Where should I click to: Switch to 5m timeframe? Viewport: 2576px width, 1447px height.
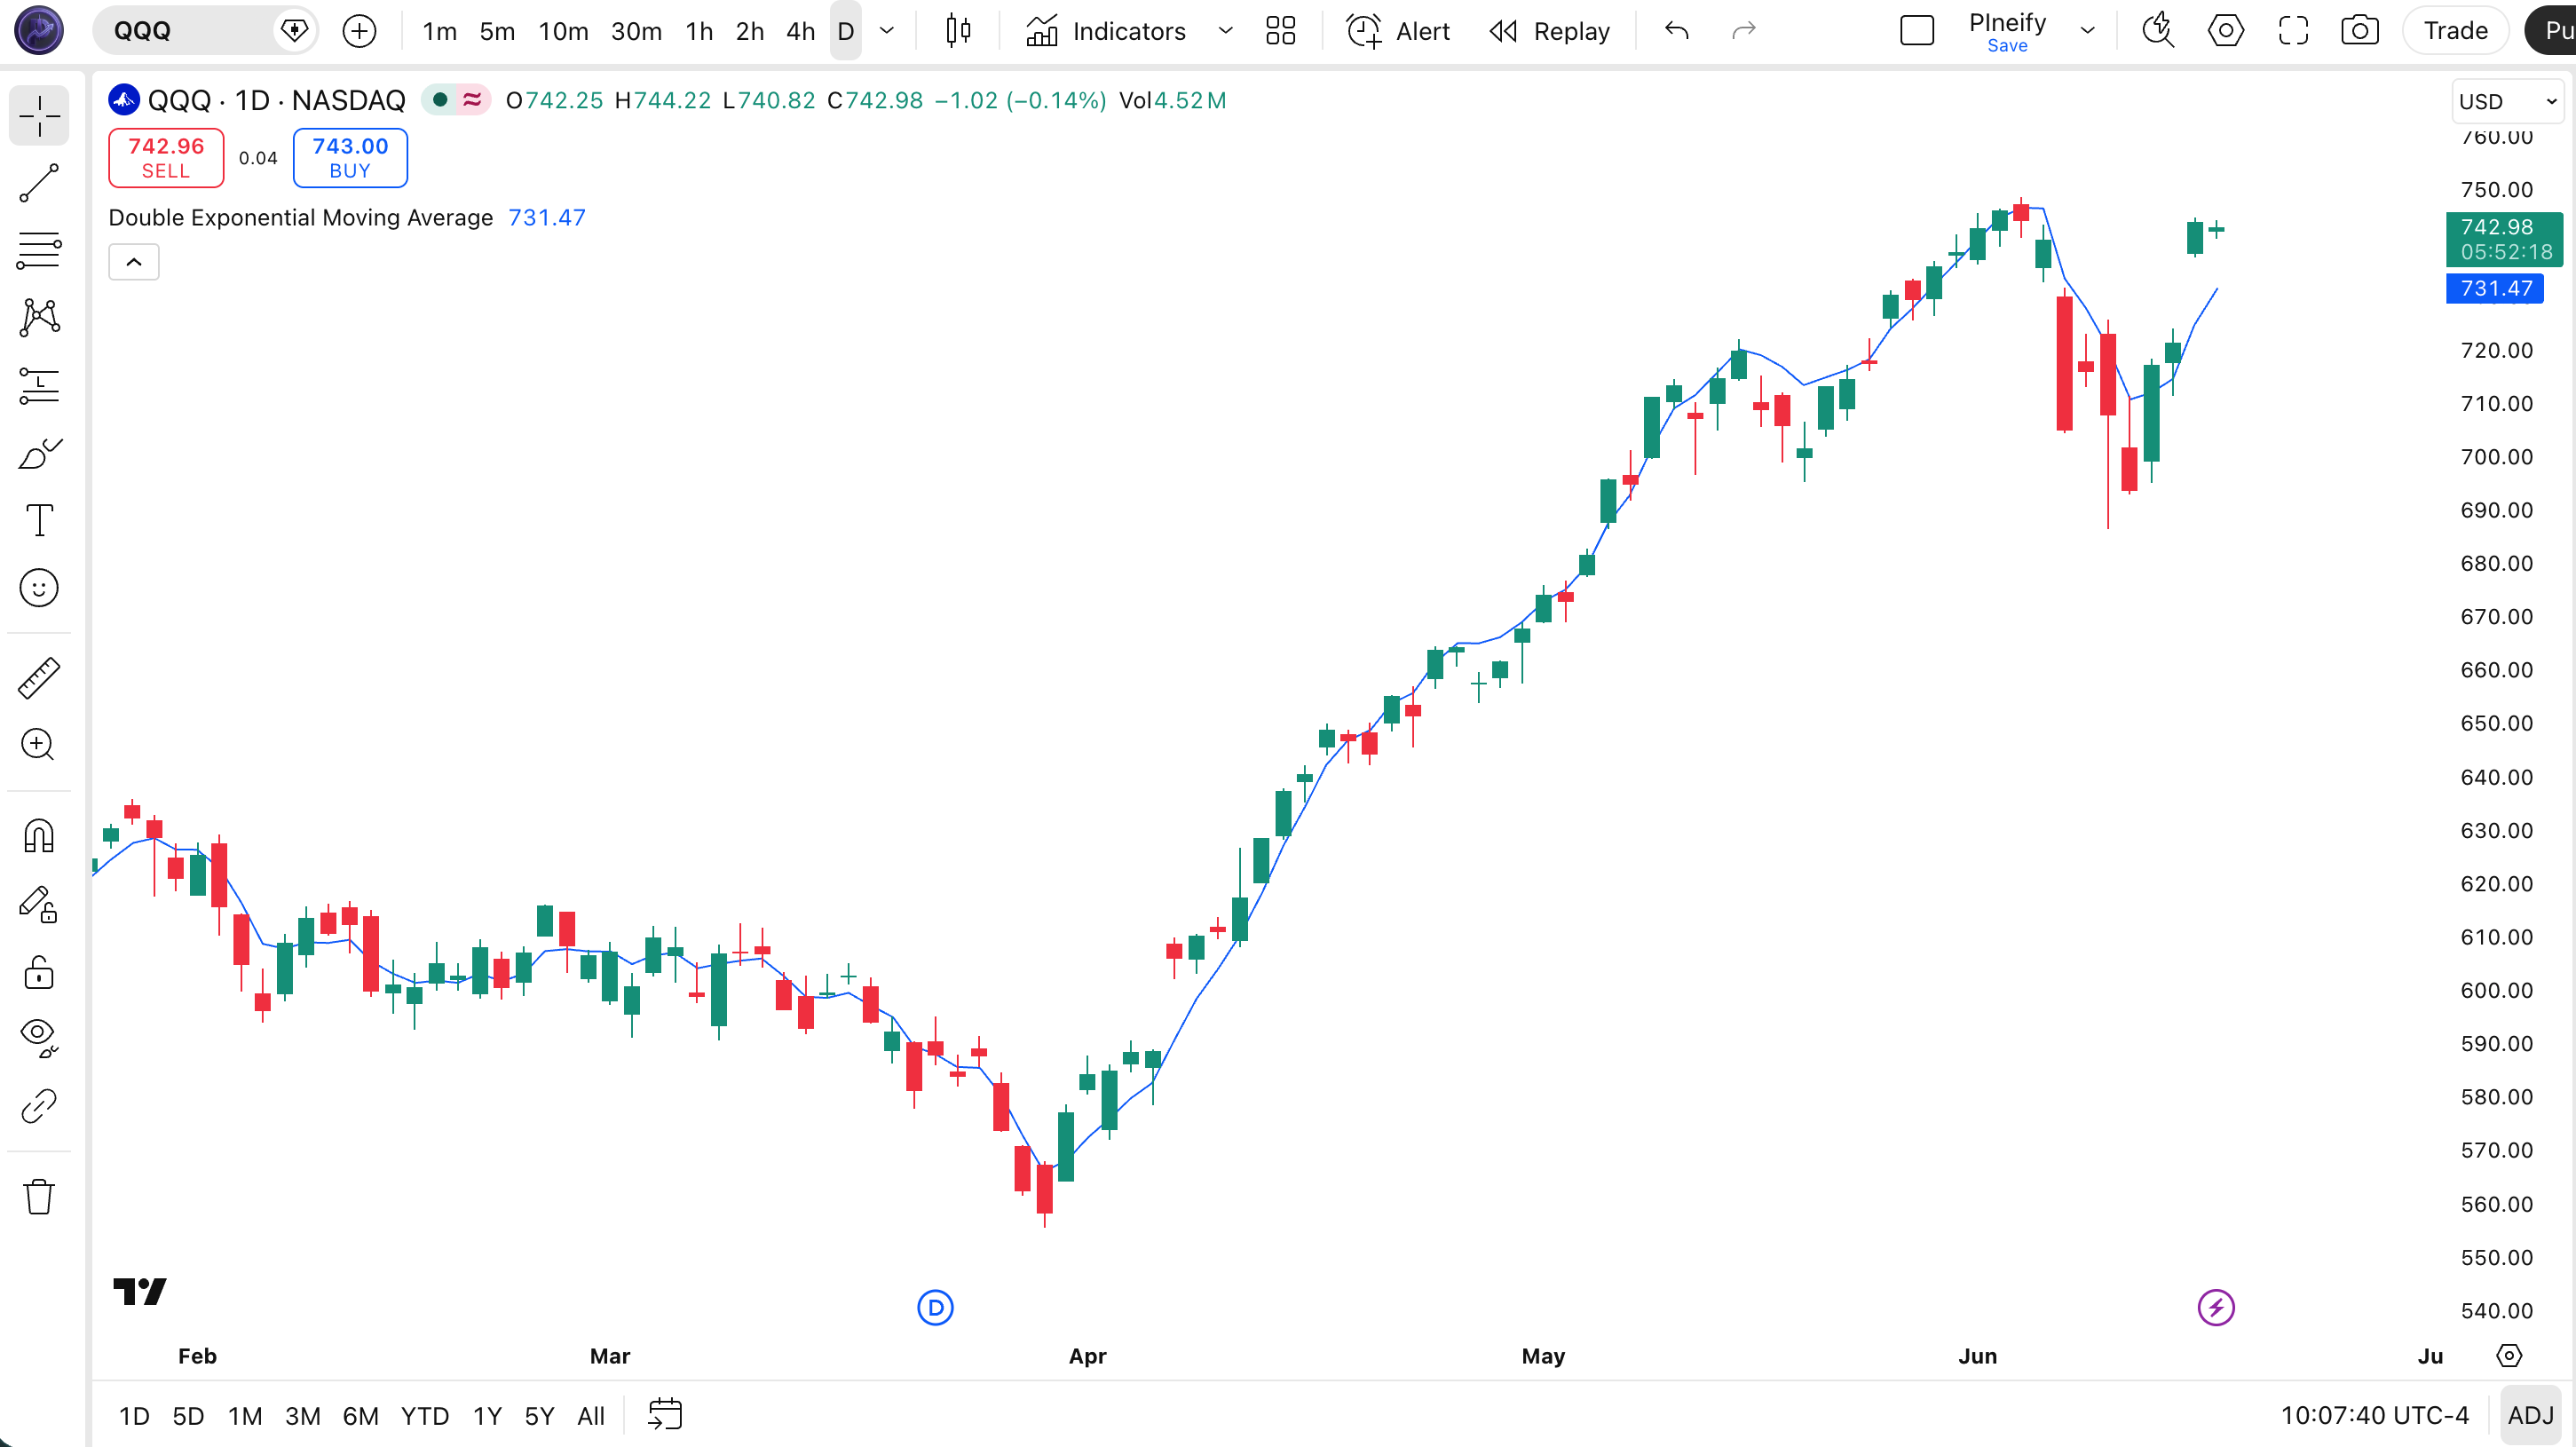497,31
